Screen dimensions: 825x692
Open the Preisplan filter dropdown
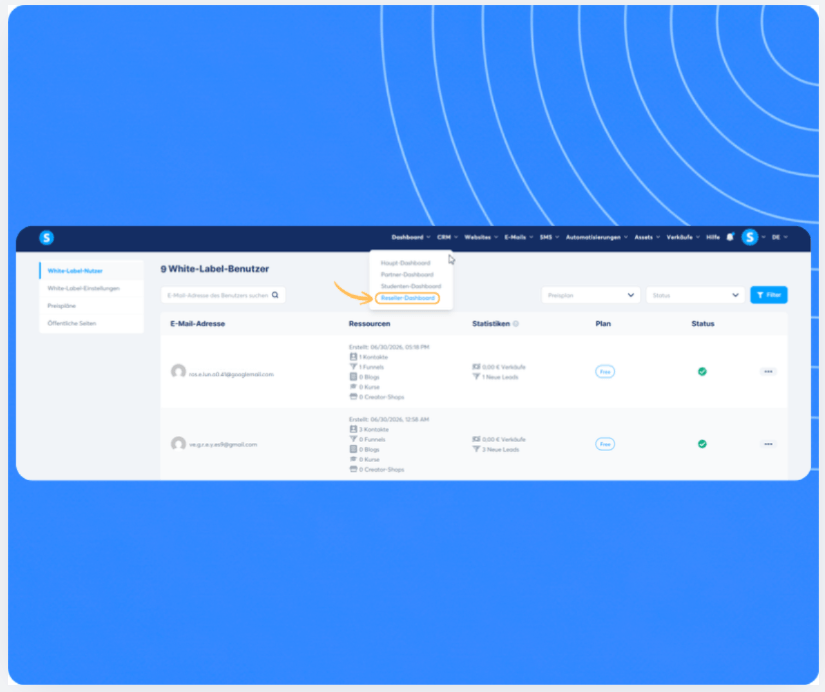(590, 295)
